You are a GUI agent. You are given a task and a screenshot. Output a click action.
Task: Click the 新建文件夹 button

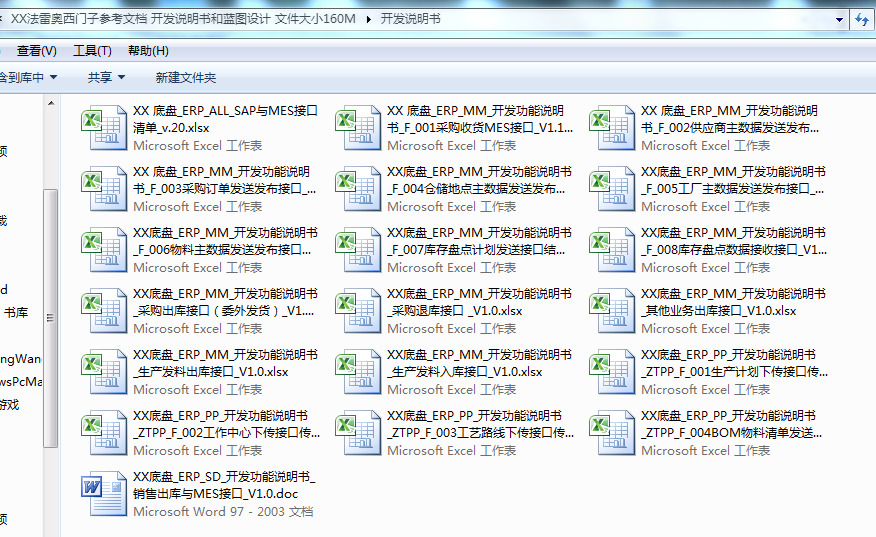coord(185,77)
